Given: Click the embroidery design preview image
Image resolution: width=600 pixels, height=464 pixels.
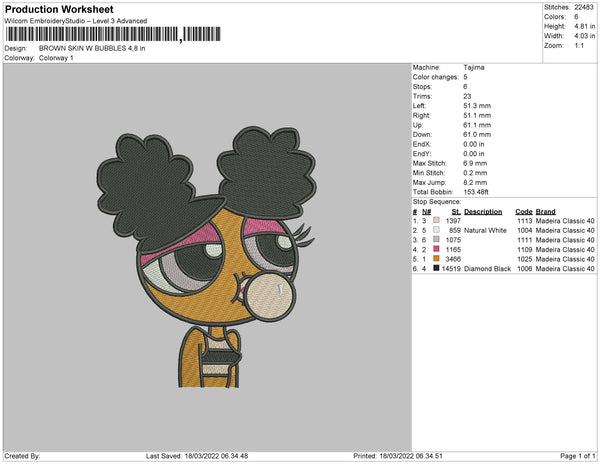Looking at the screenshot, I should pos(206,257).
